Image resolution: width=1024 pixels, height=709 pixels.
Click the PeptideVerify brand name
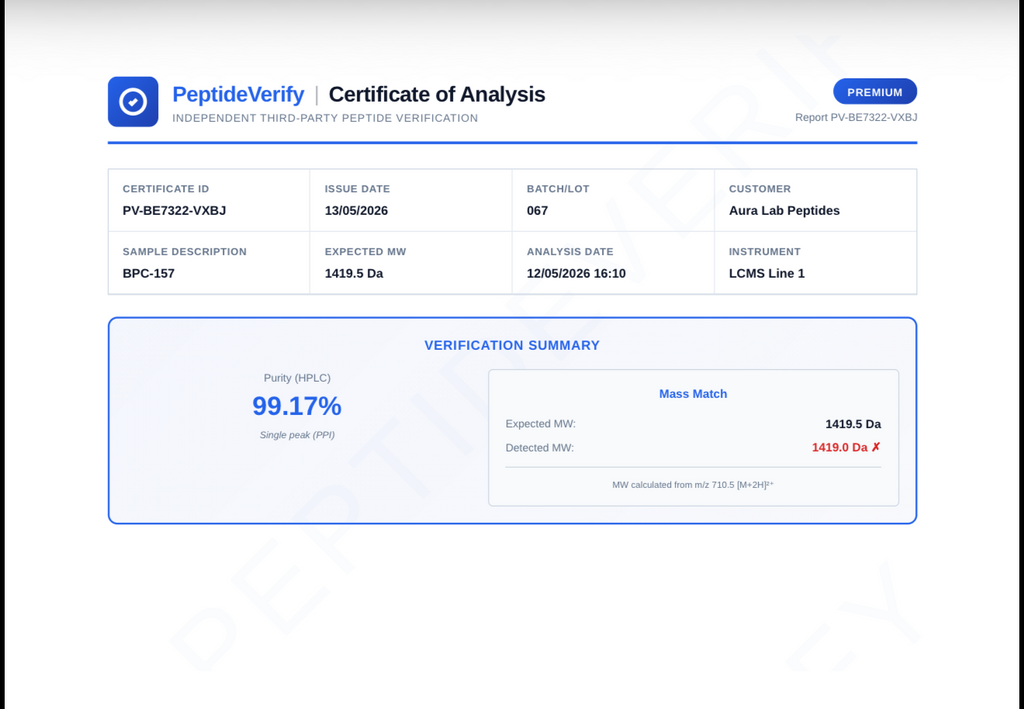pyautogui.click(x=238, y=94)
